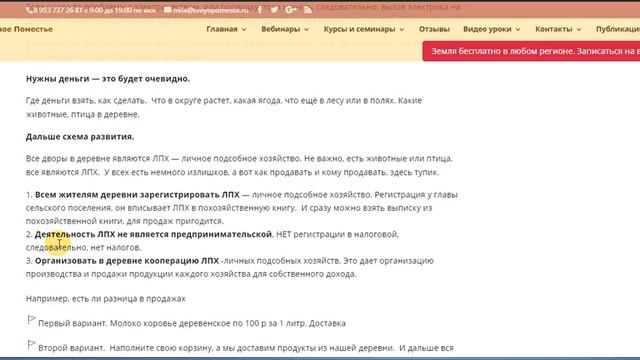Click flag icon beside Второй вариант
This screenshot has width=640, height=360.
(31, 345)
